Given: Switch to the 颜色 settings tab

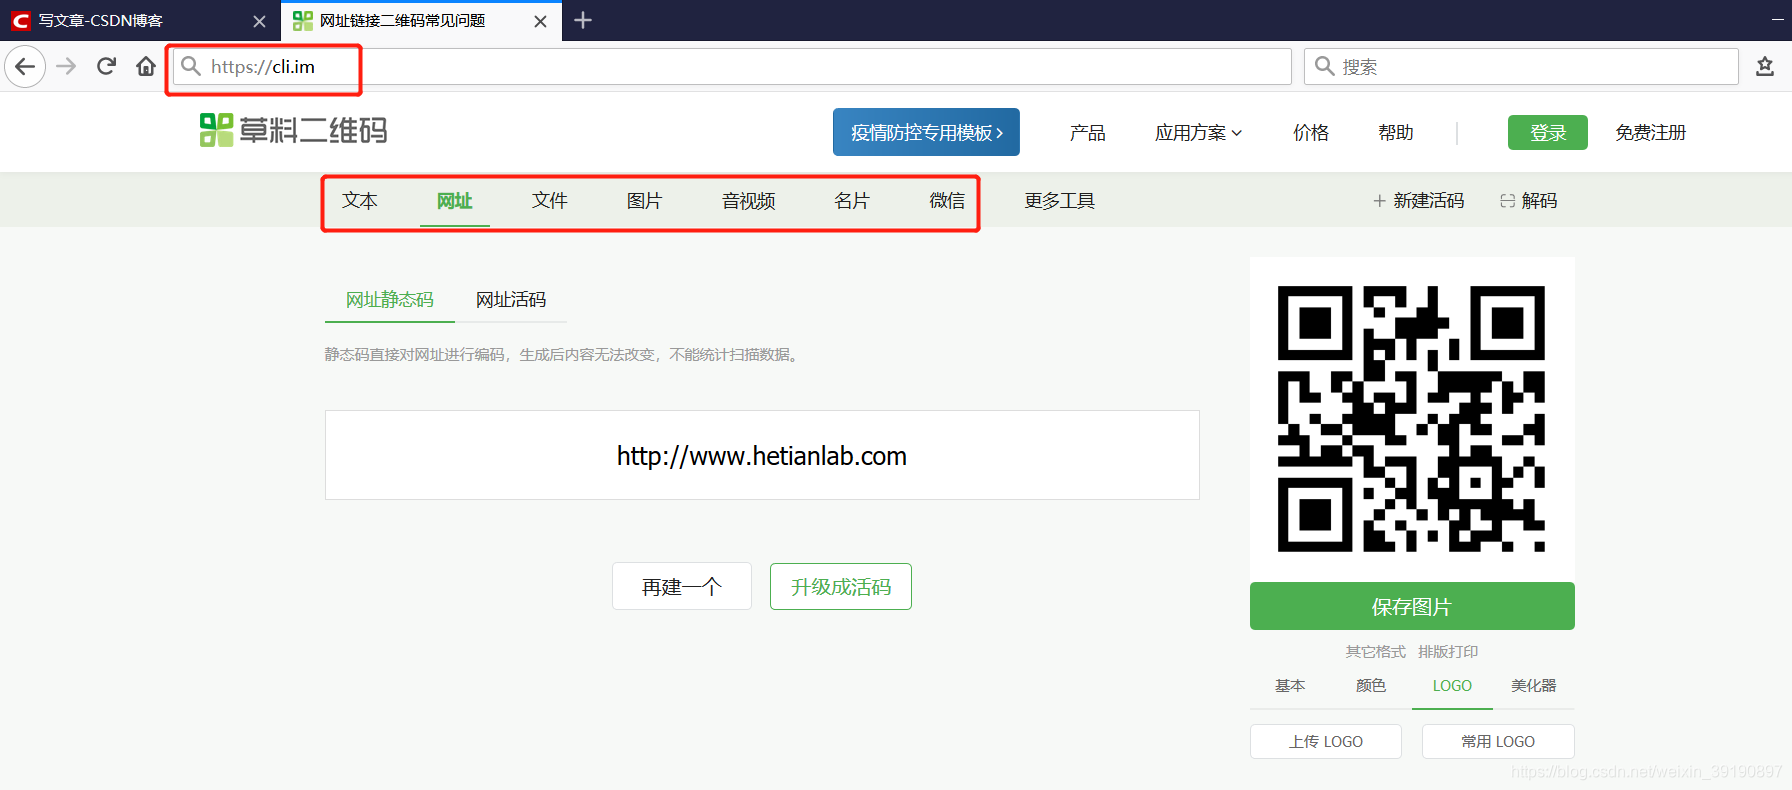Looking at the screenshot, I should coord(1371,685).
